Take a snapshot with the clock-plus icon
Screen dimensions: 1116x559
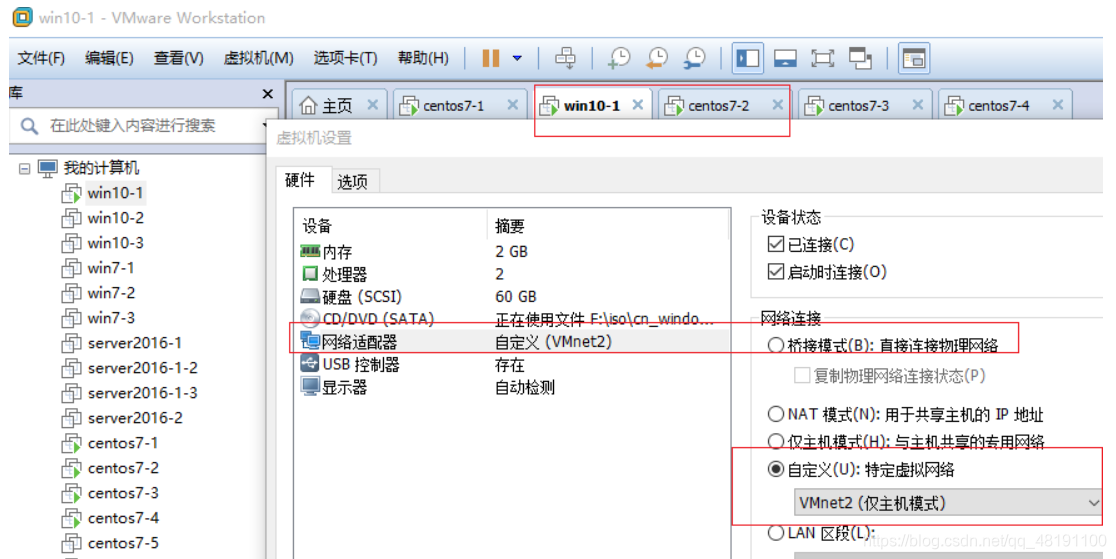pyautogui.click(x=619, y=58)
